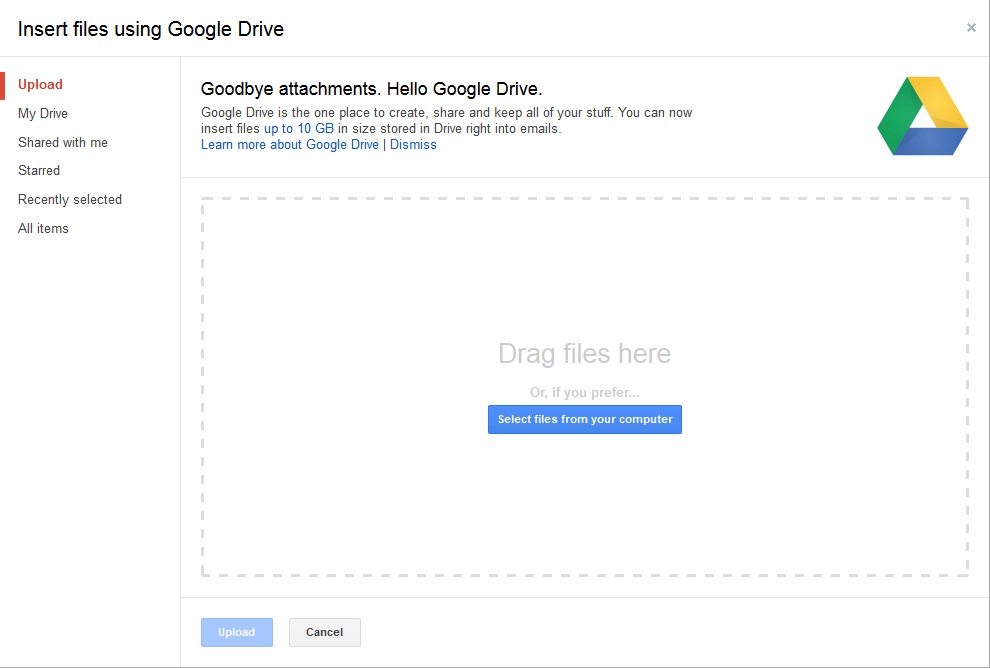Click the Goodbye attachments heading
The image size is (990, 668).
click(371, 89)
